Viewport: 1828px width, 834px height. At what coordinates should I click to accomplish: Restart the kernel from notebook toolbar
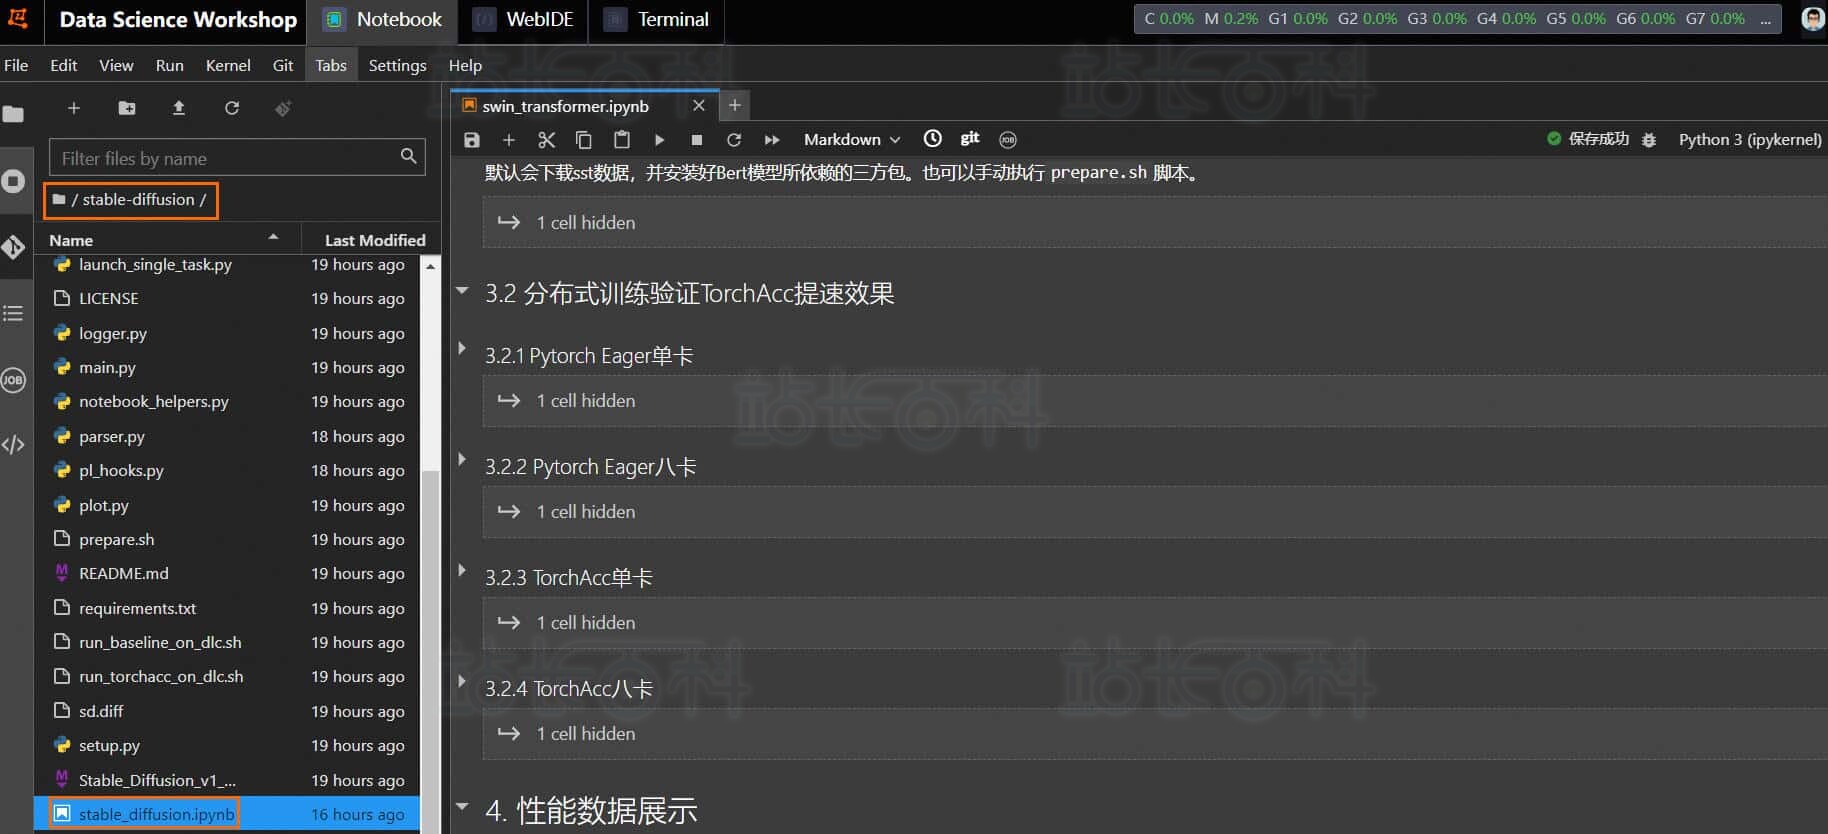point(734,140)
